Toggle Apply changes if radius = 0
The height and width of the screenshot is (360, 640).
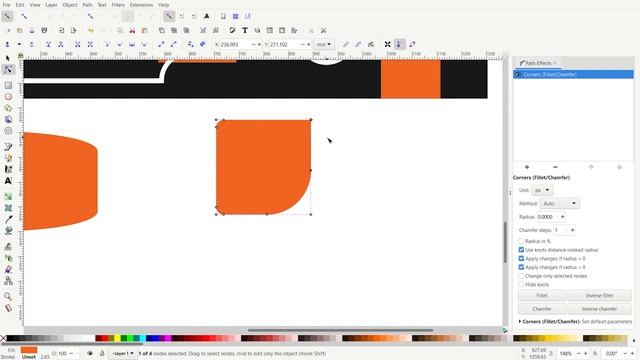click(521, 258)
